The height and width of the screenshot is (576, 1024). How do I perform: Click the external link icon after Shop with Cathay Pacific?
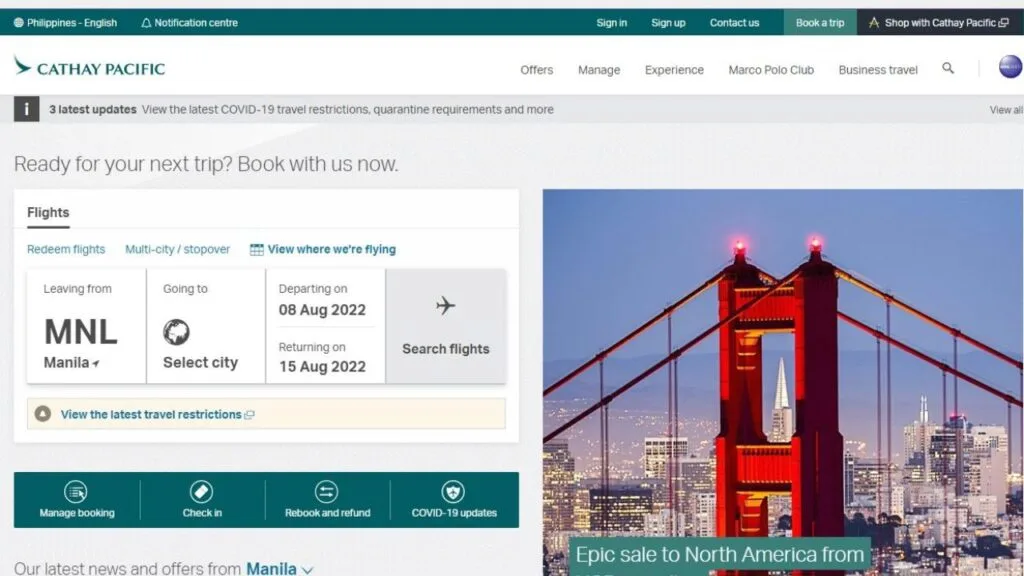point(1004,23)
